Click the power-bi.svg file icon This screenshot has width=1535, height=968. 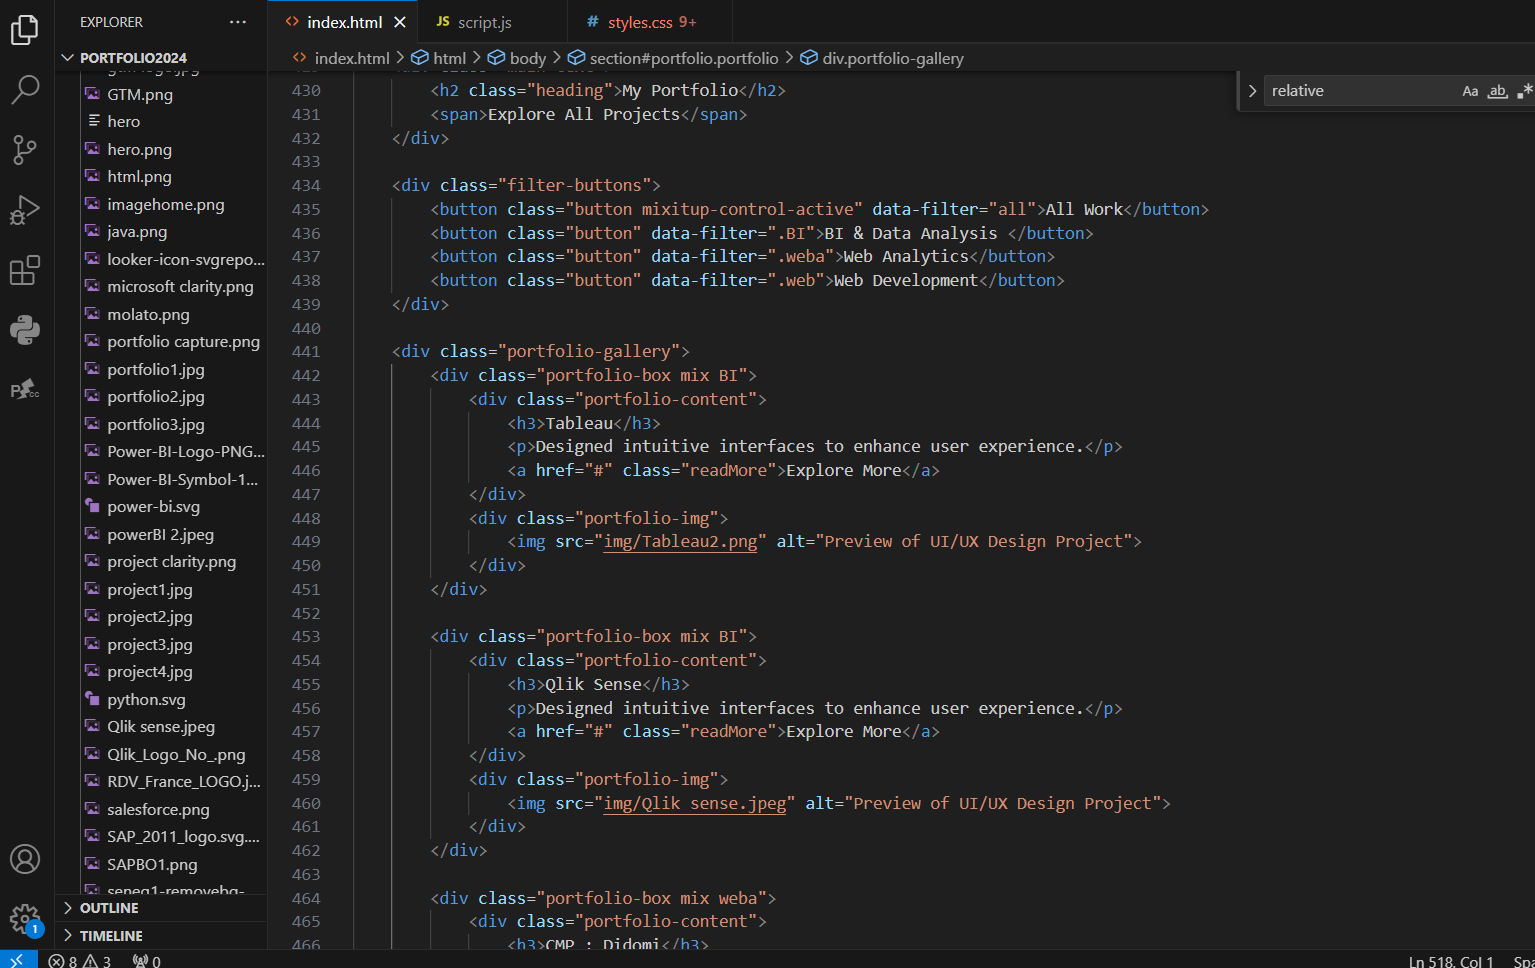[92, 506]
